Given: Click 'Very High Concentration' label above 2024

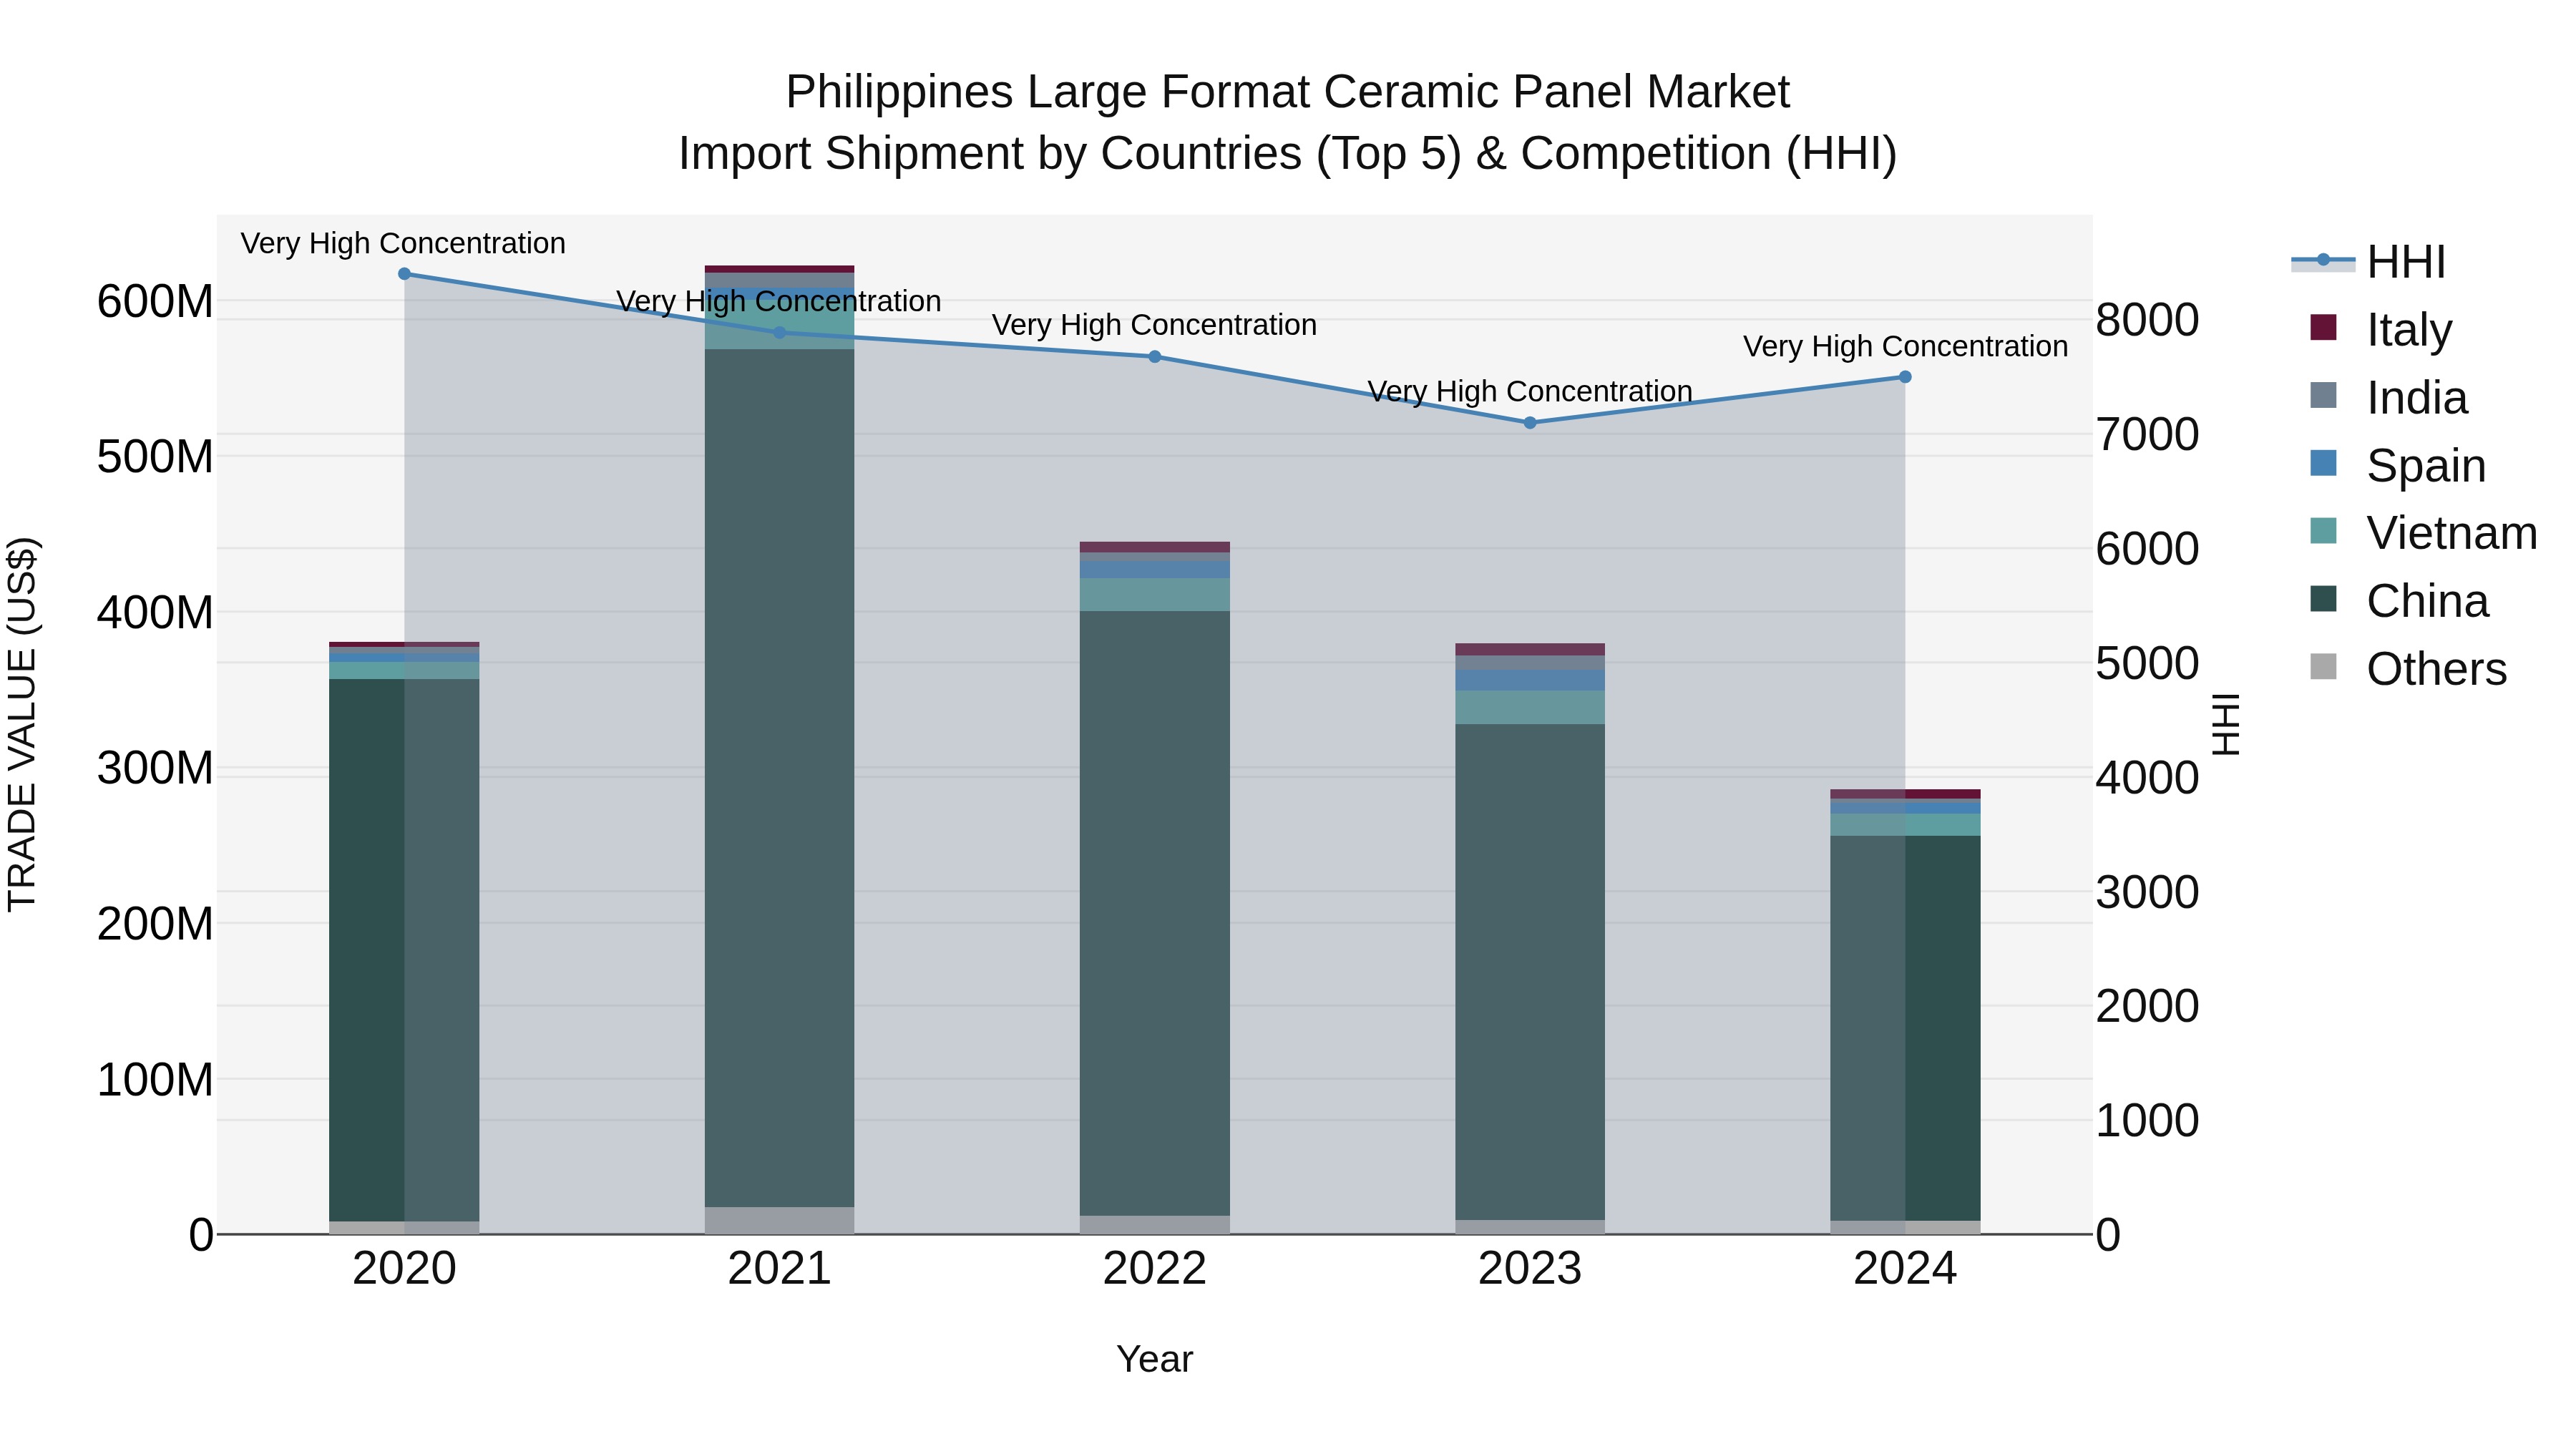Looking at the screenshot, I should point(1906,346).
